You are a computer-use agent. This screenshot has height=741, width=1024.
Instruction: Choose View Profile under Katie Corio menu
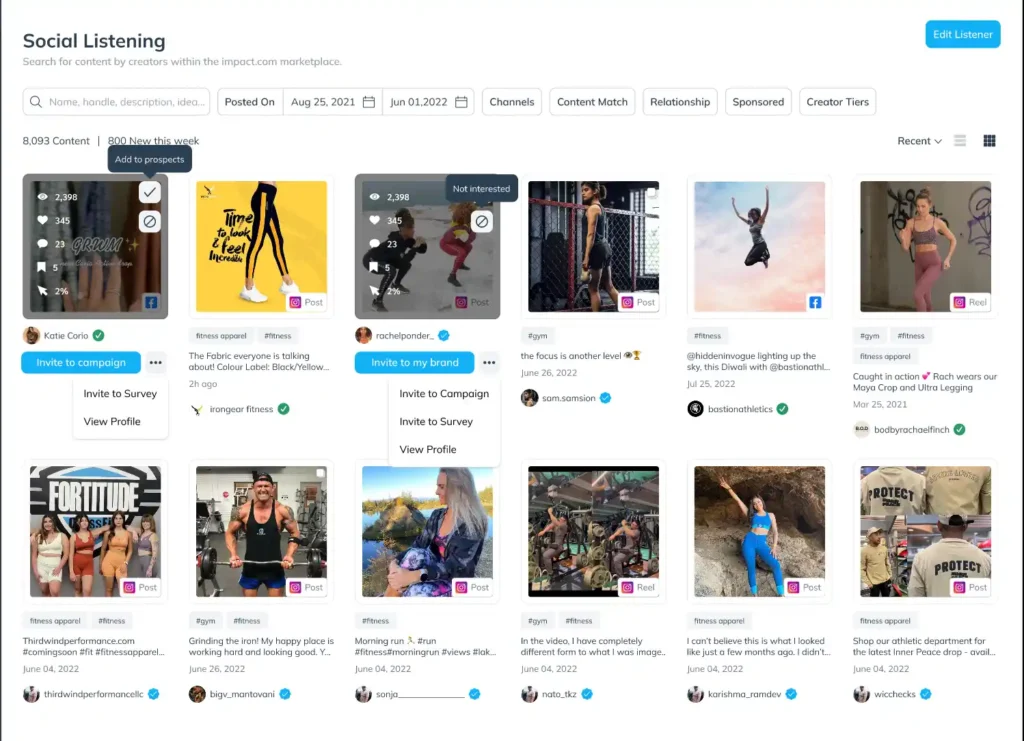tap(112, 422)
